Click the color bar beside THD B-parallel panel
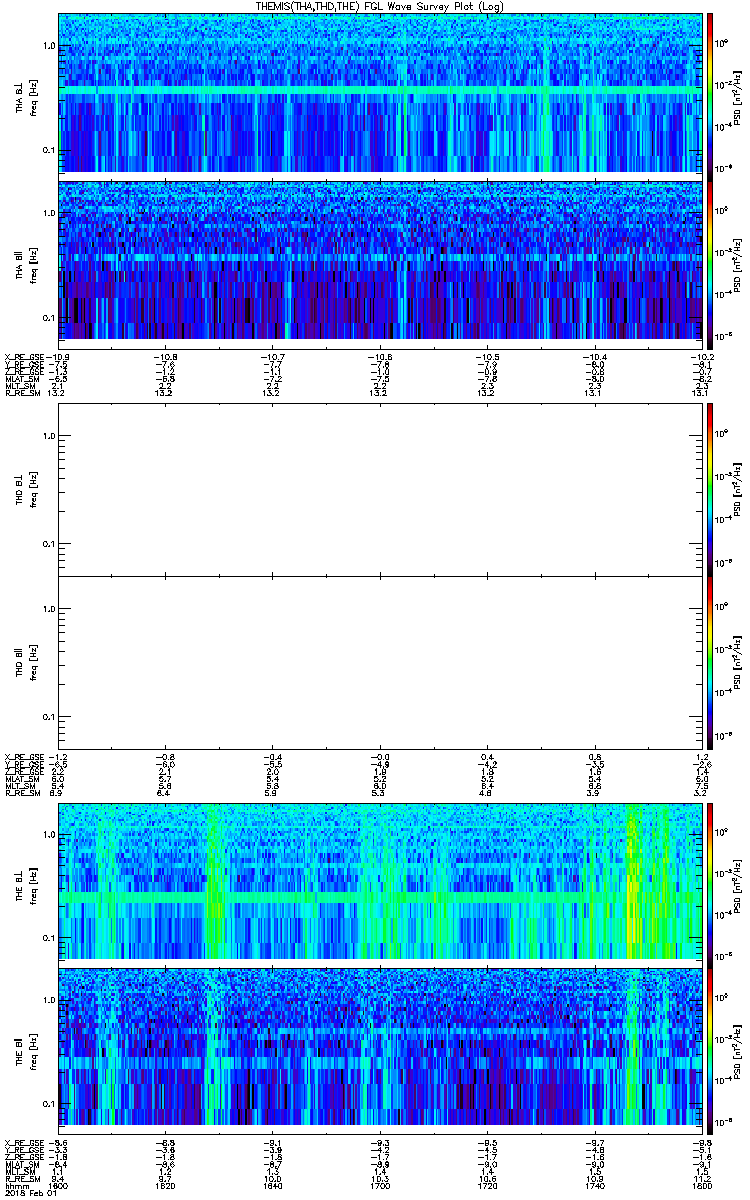This screenshot has height=1200, width=750. coord(710,662)
